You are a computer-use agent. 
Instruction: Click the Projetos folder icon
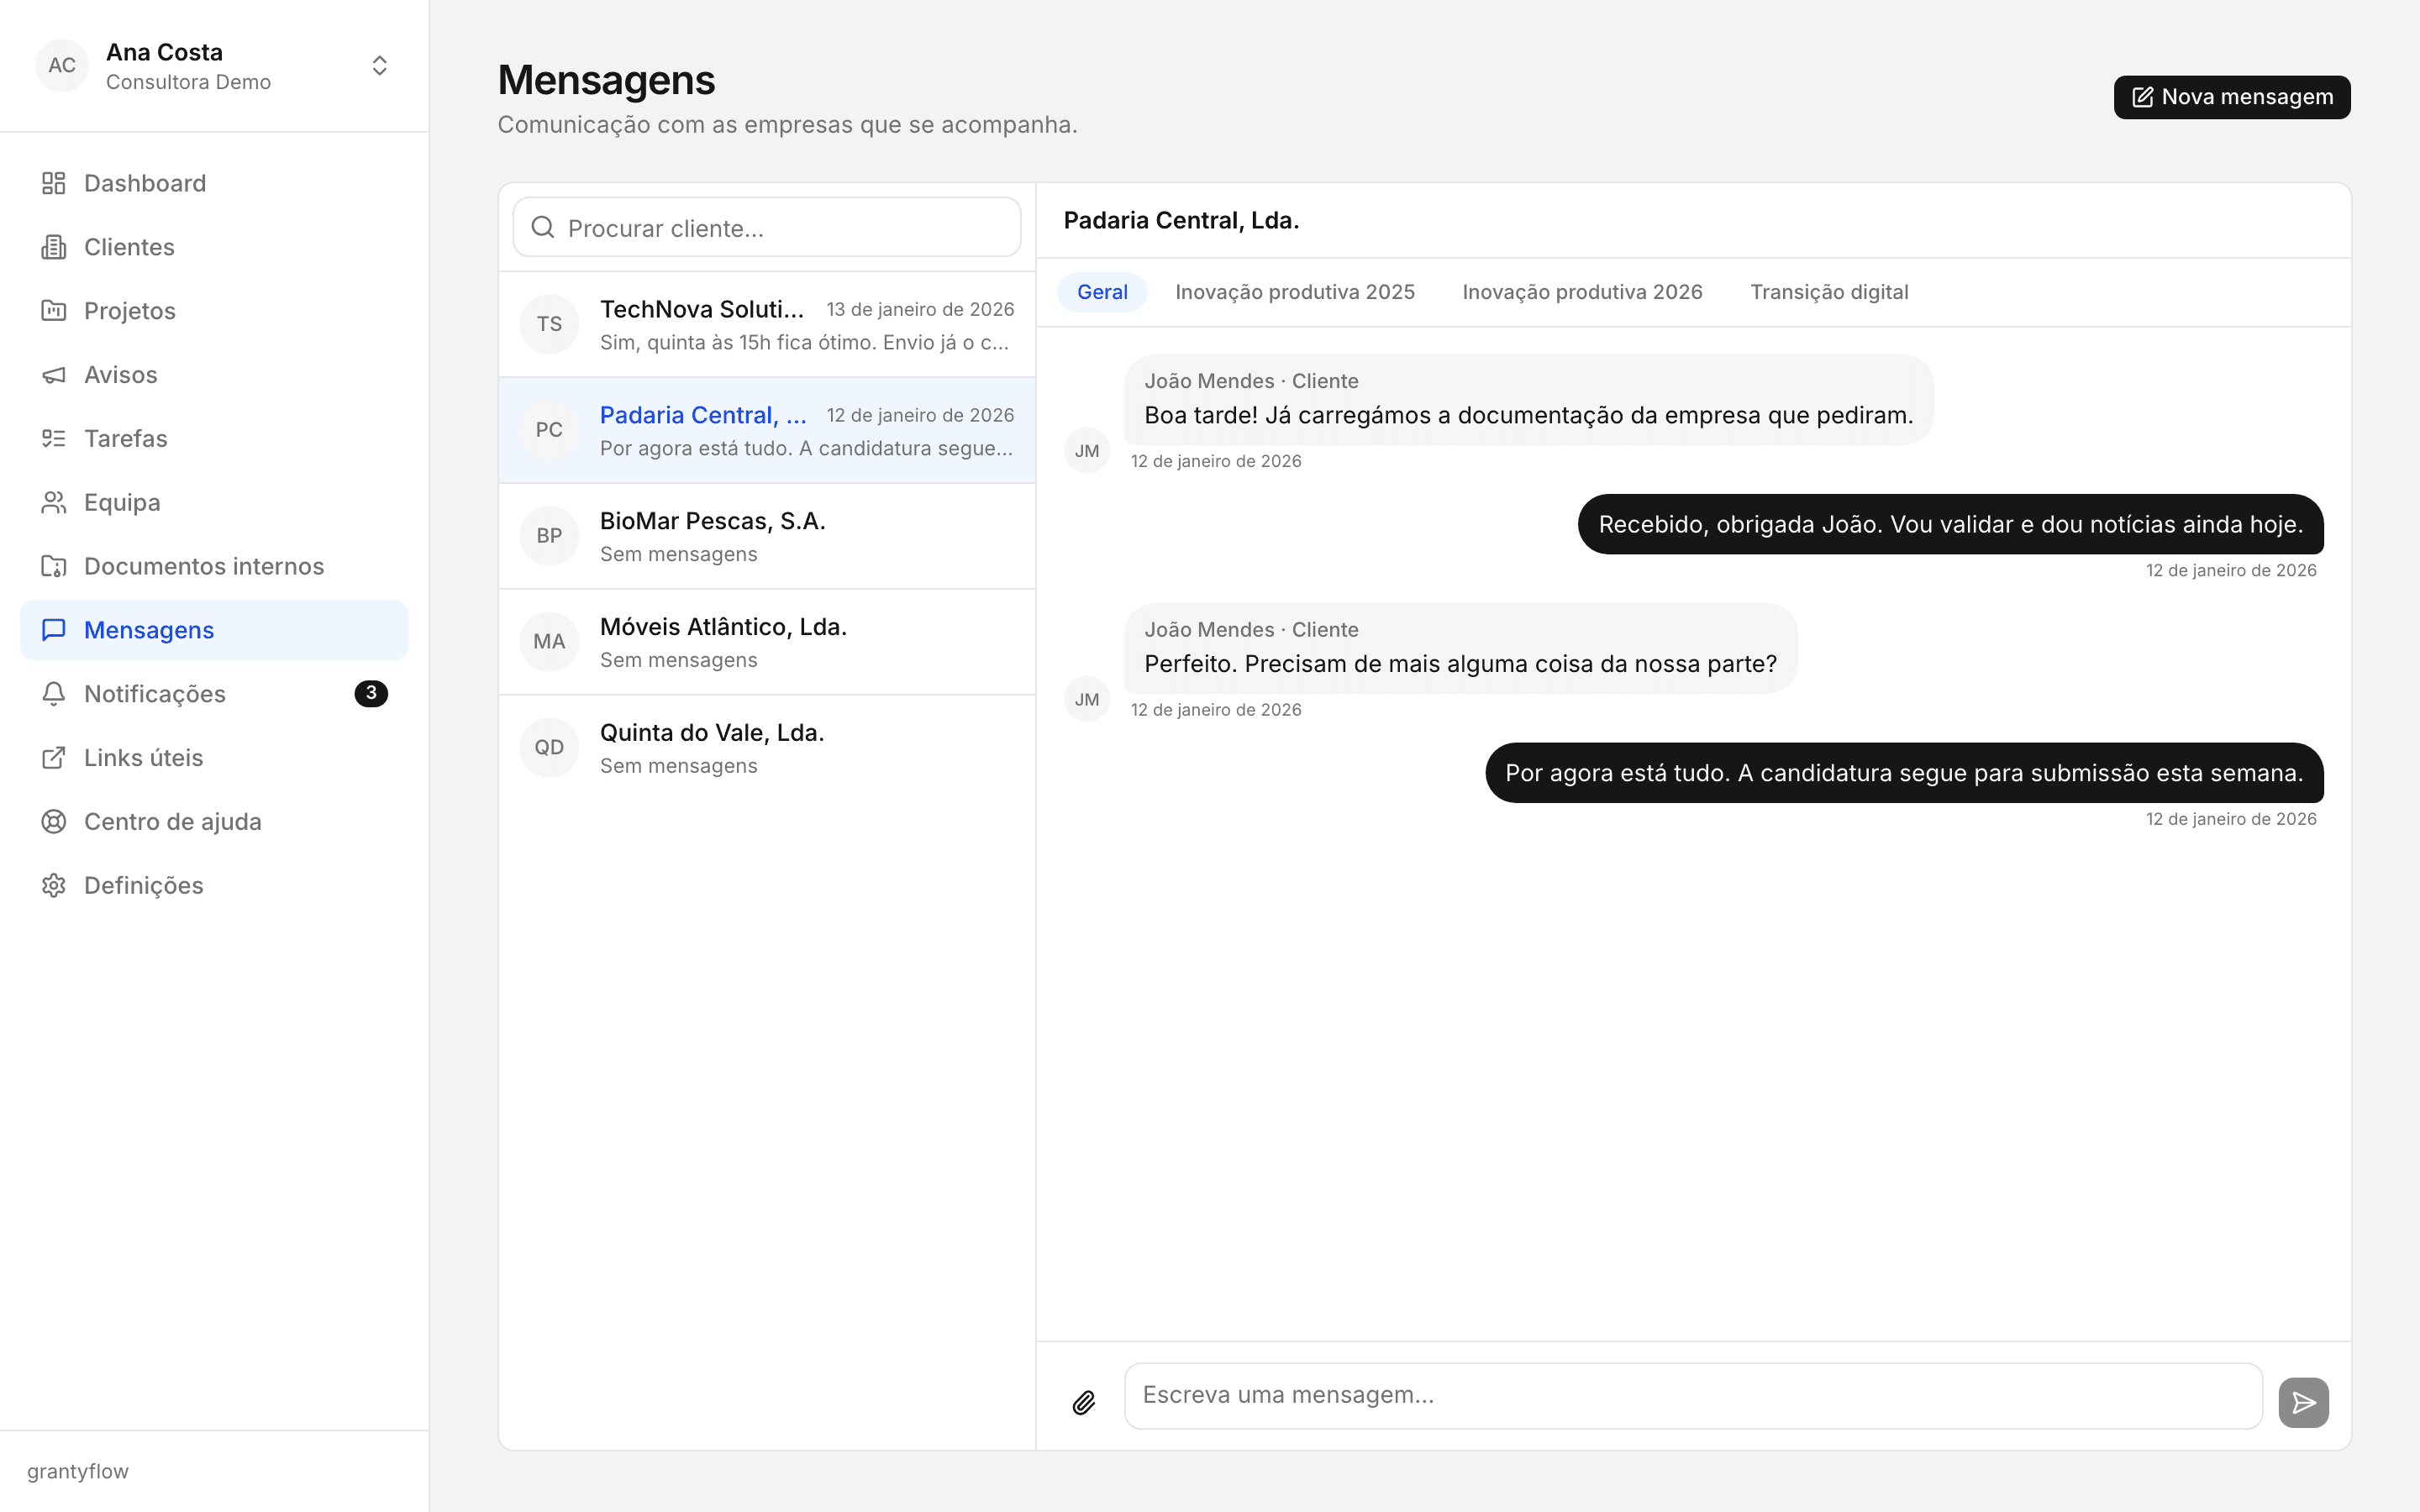coord(54,311)
